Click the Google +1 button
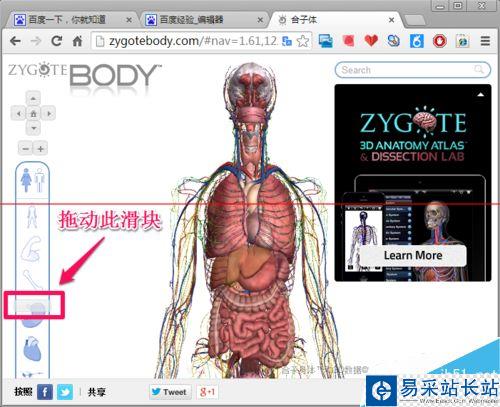Screen dimensions: 500x407 tap(207, 392)
